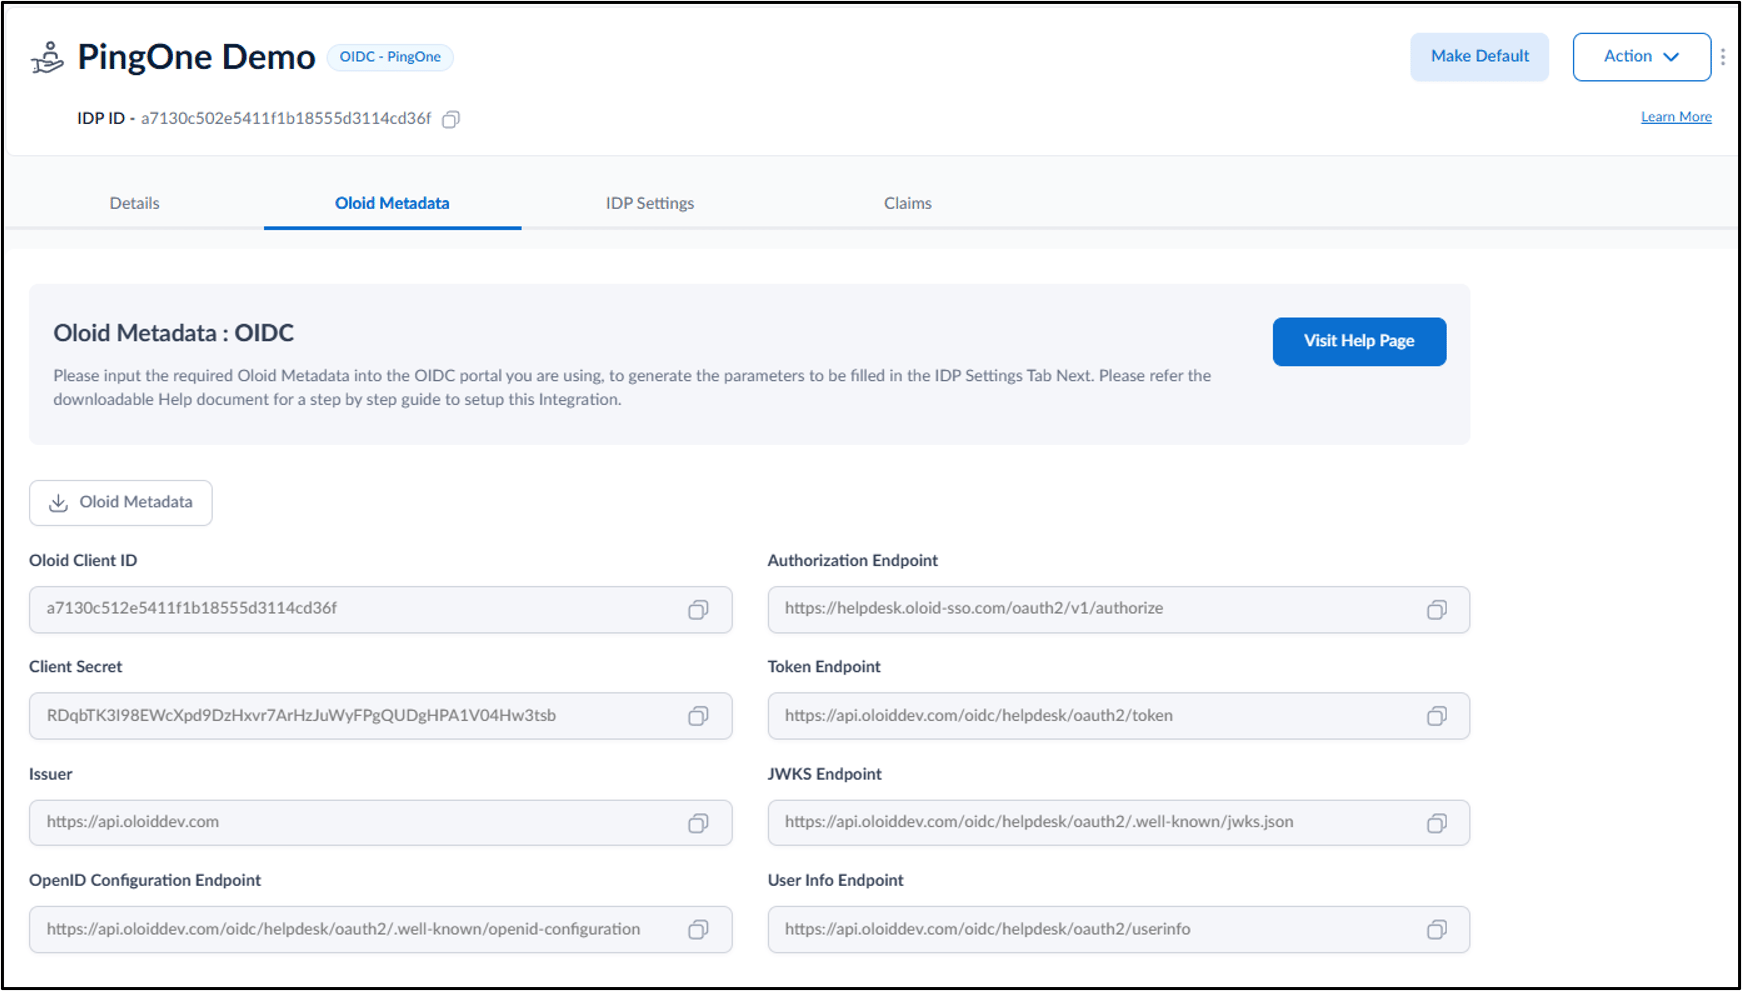Click the PingOne Demo provider logo icon
This screenshot has width=1742, height=991.
47,58
